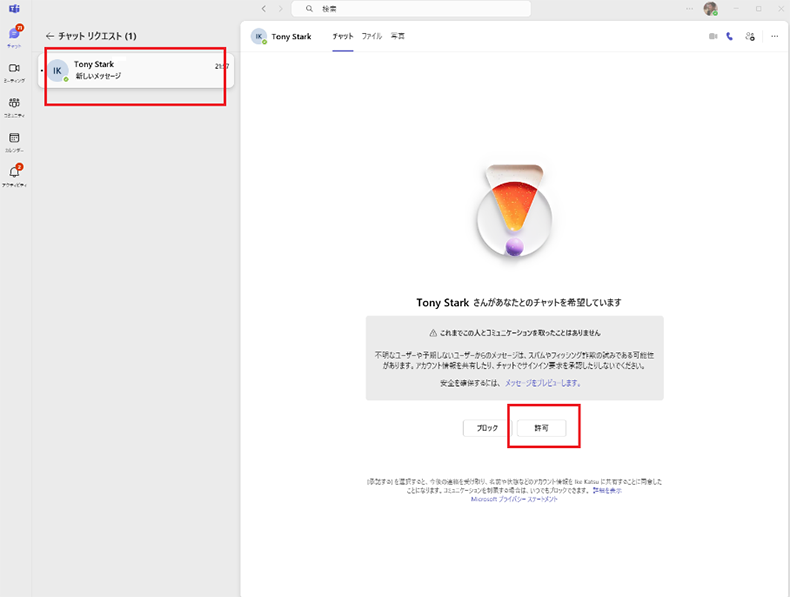Open the Chat section in the sidebar
The height and width of the screenshot is (597, 790).
tap(14, 36)
